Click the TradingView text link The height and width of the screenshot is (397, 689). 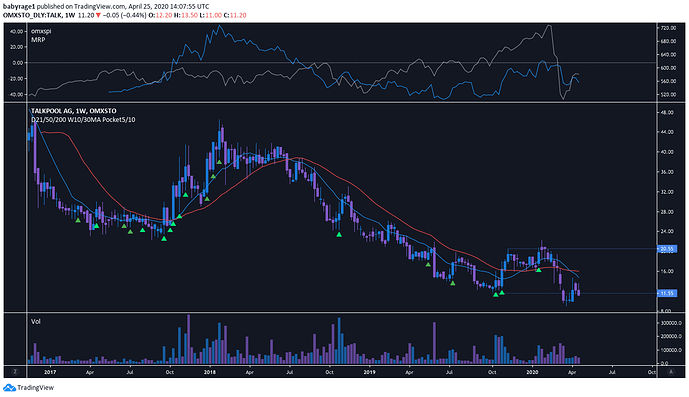click(36, 388)
